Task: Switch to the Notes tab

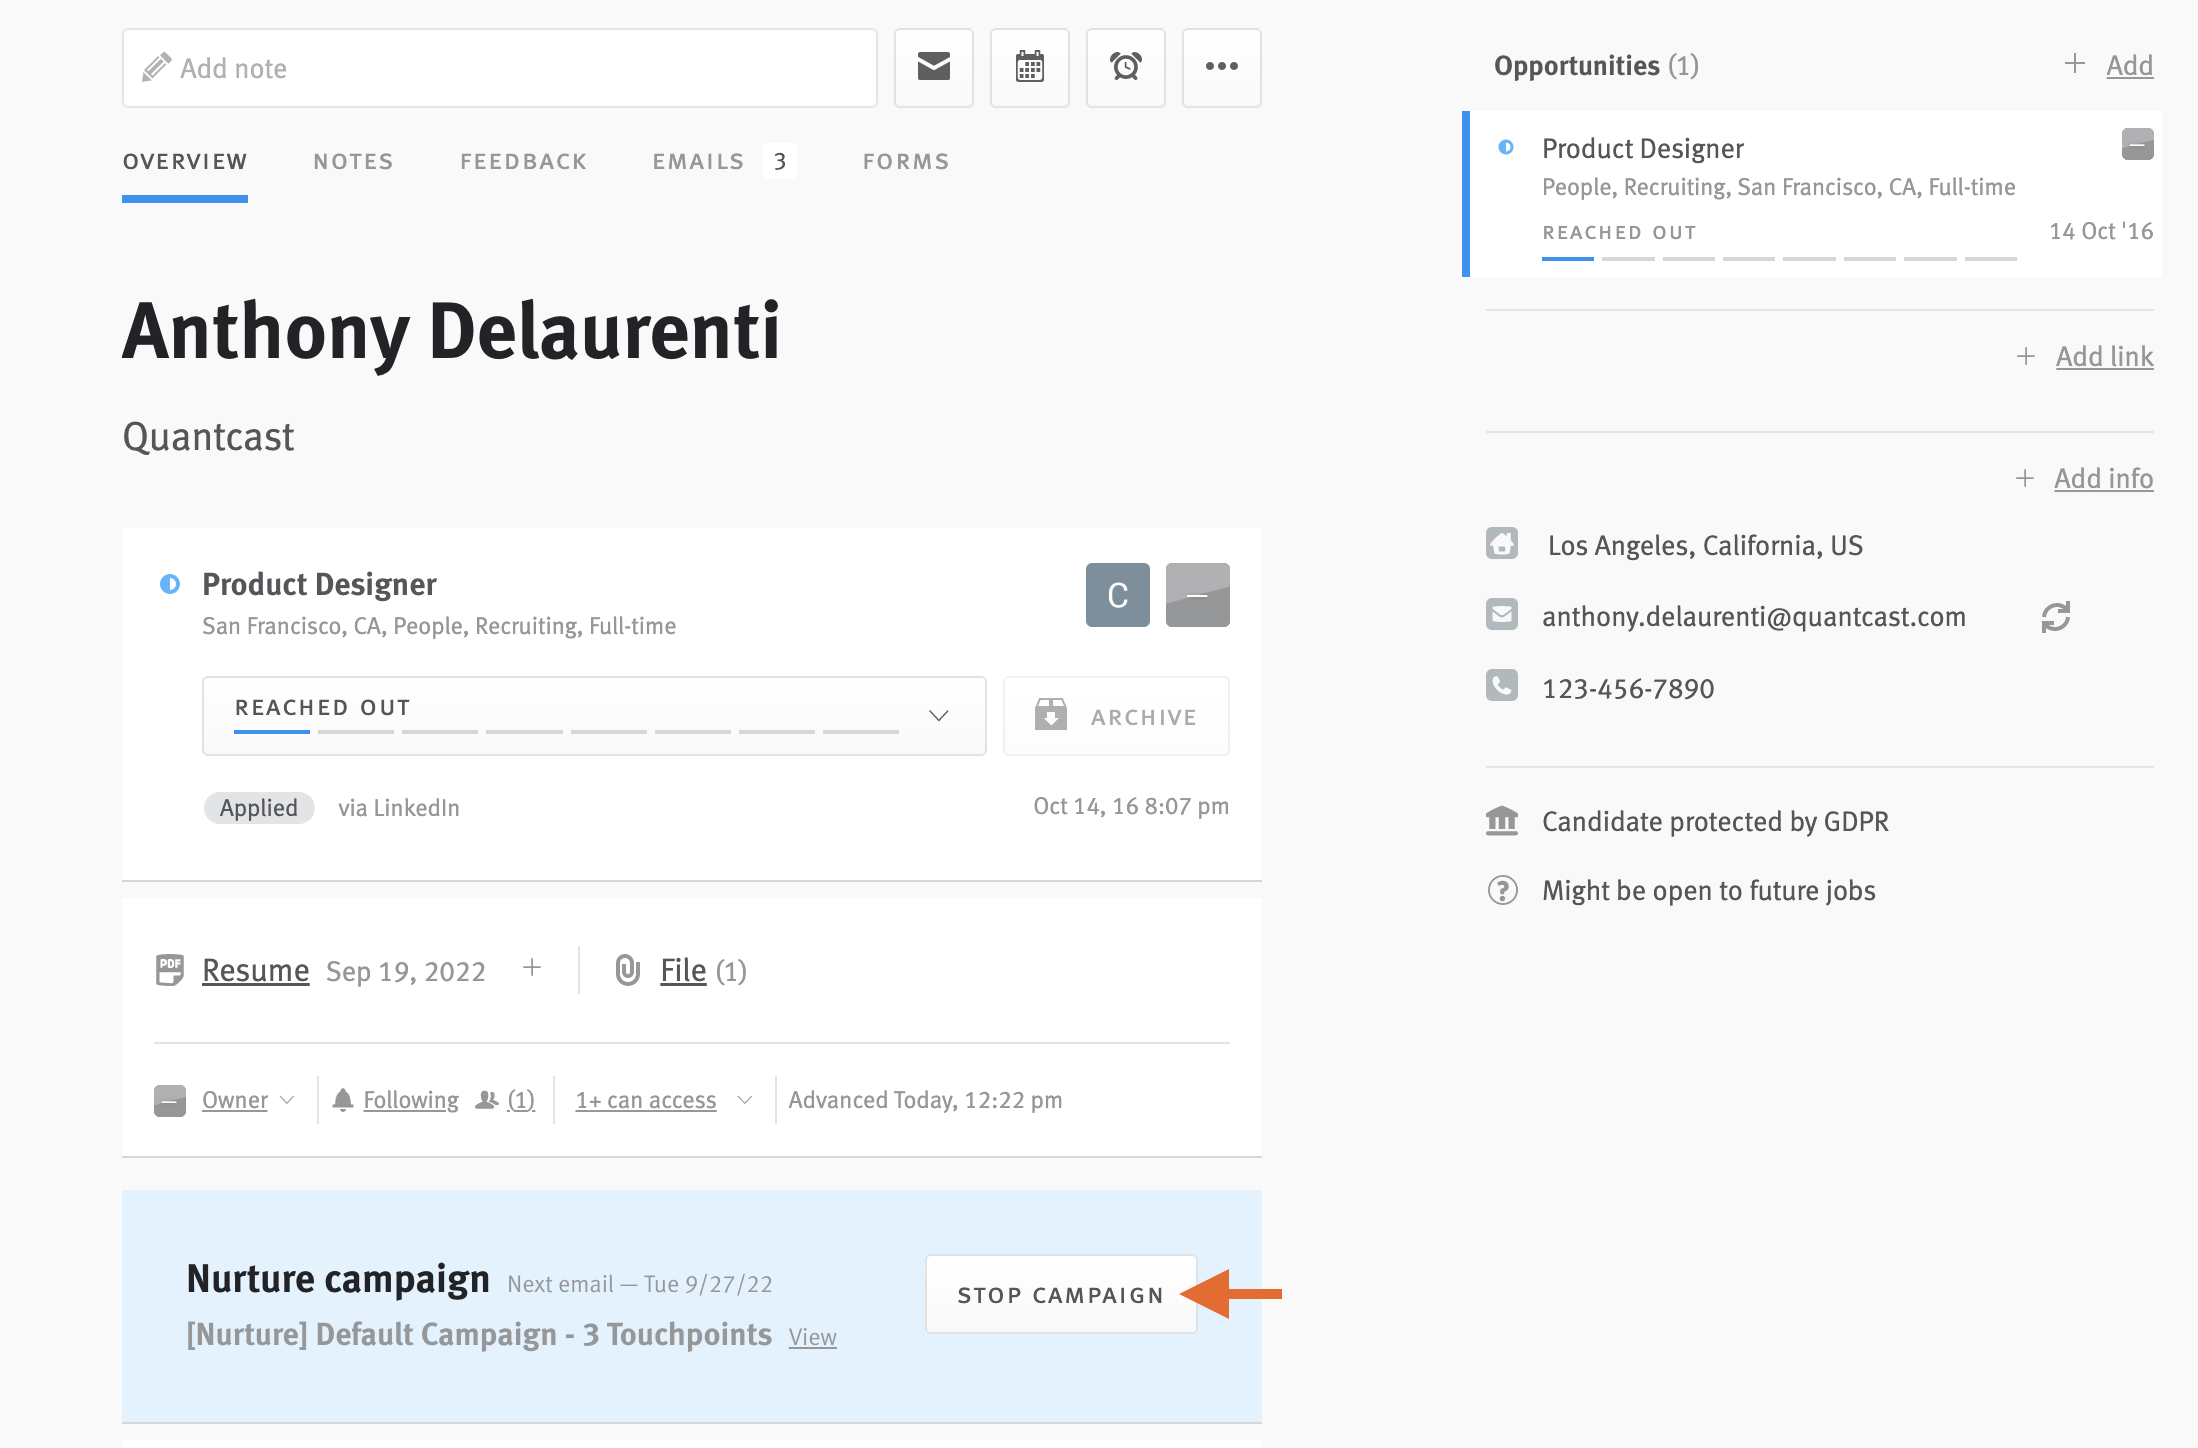Action: pyautogui.click(x=353, y=161)
